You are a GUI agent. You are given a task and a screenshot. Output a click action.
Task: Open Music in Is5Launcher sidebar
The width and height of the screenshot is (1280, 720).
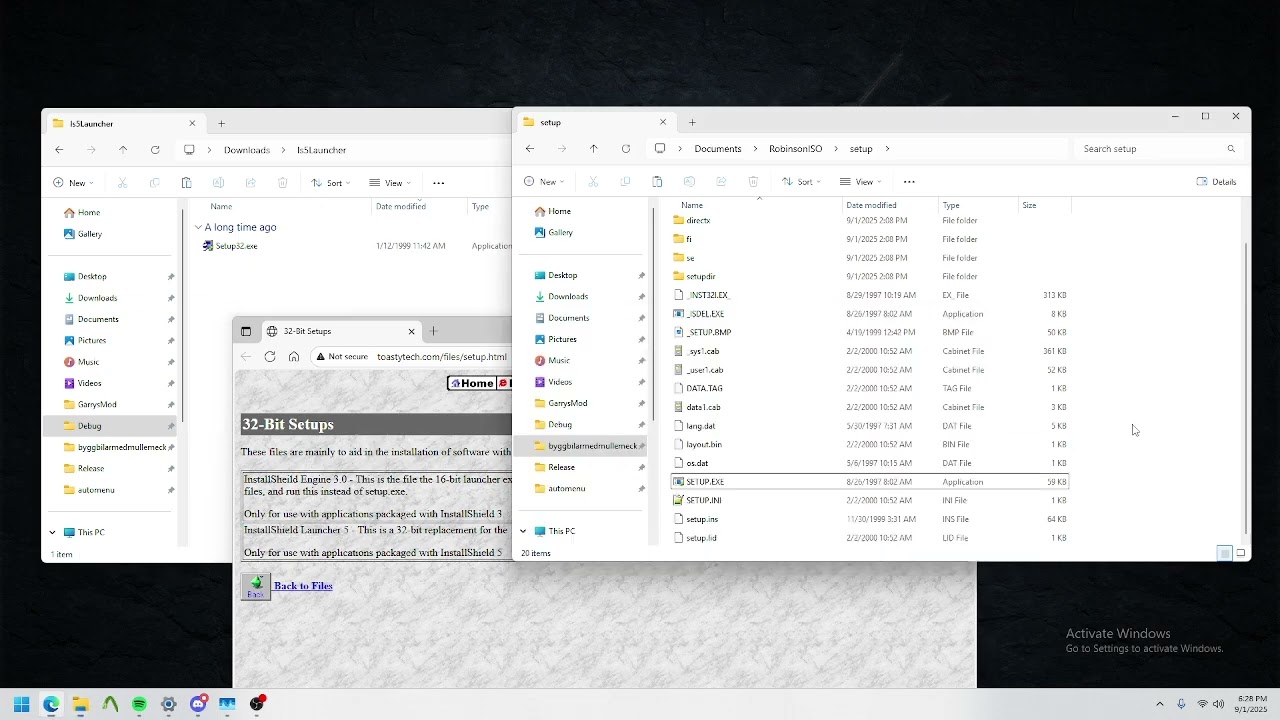coord(88,362)
